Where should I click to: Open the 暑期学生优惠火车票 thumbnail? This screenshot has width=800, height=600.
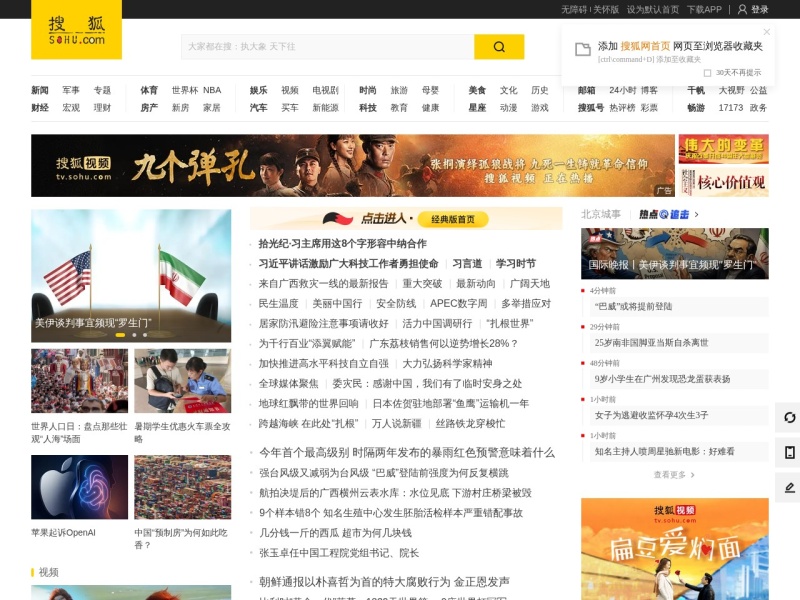tap(183, 381)
